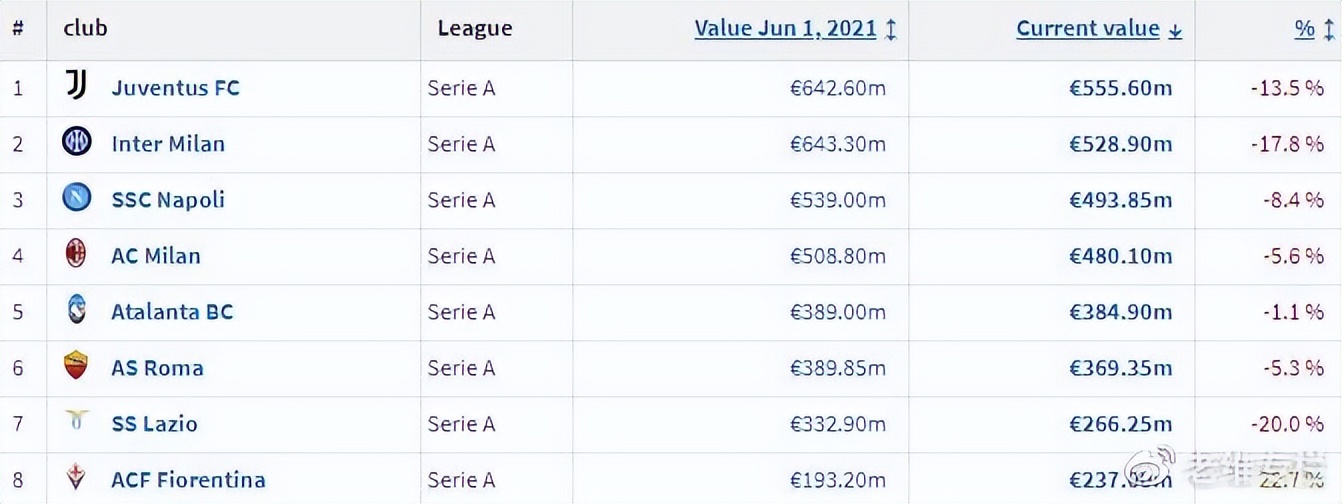The width and height of the screenshot is (1342, 504).
Task: Open the Juventus FC club link
Action: tap(175, 88)
